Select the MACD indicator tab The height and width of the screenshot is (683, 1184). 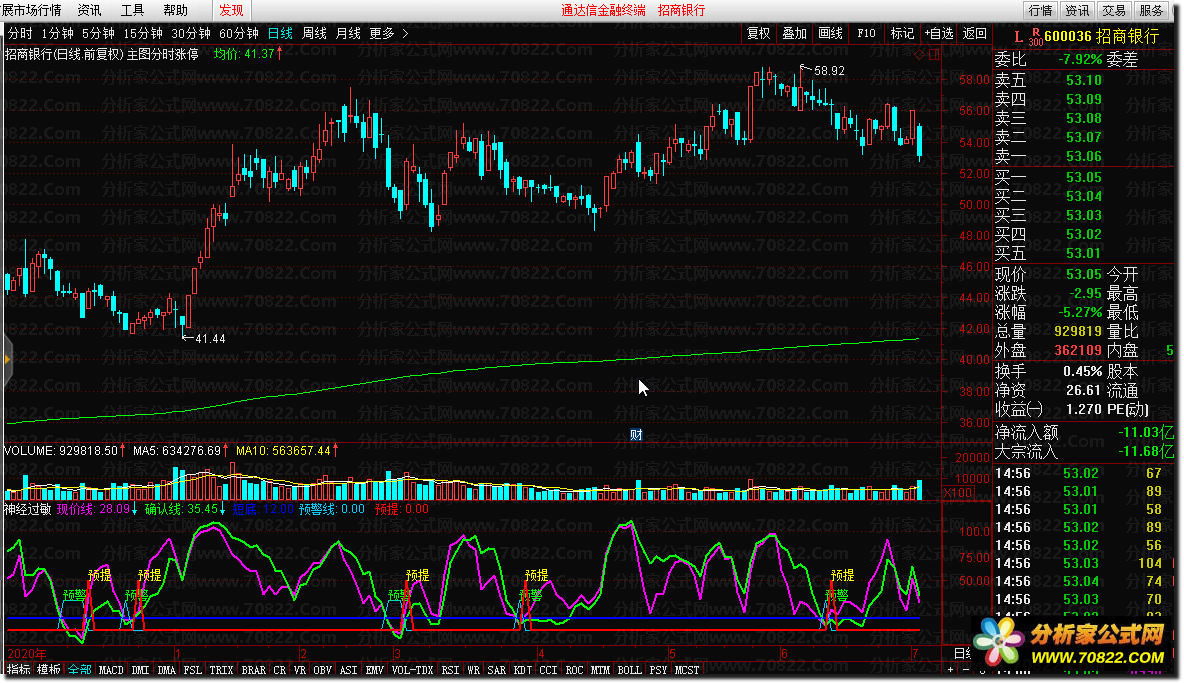[x=111, y=669]
